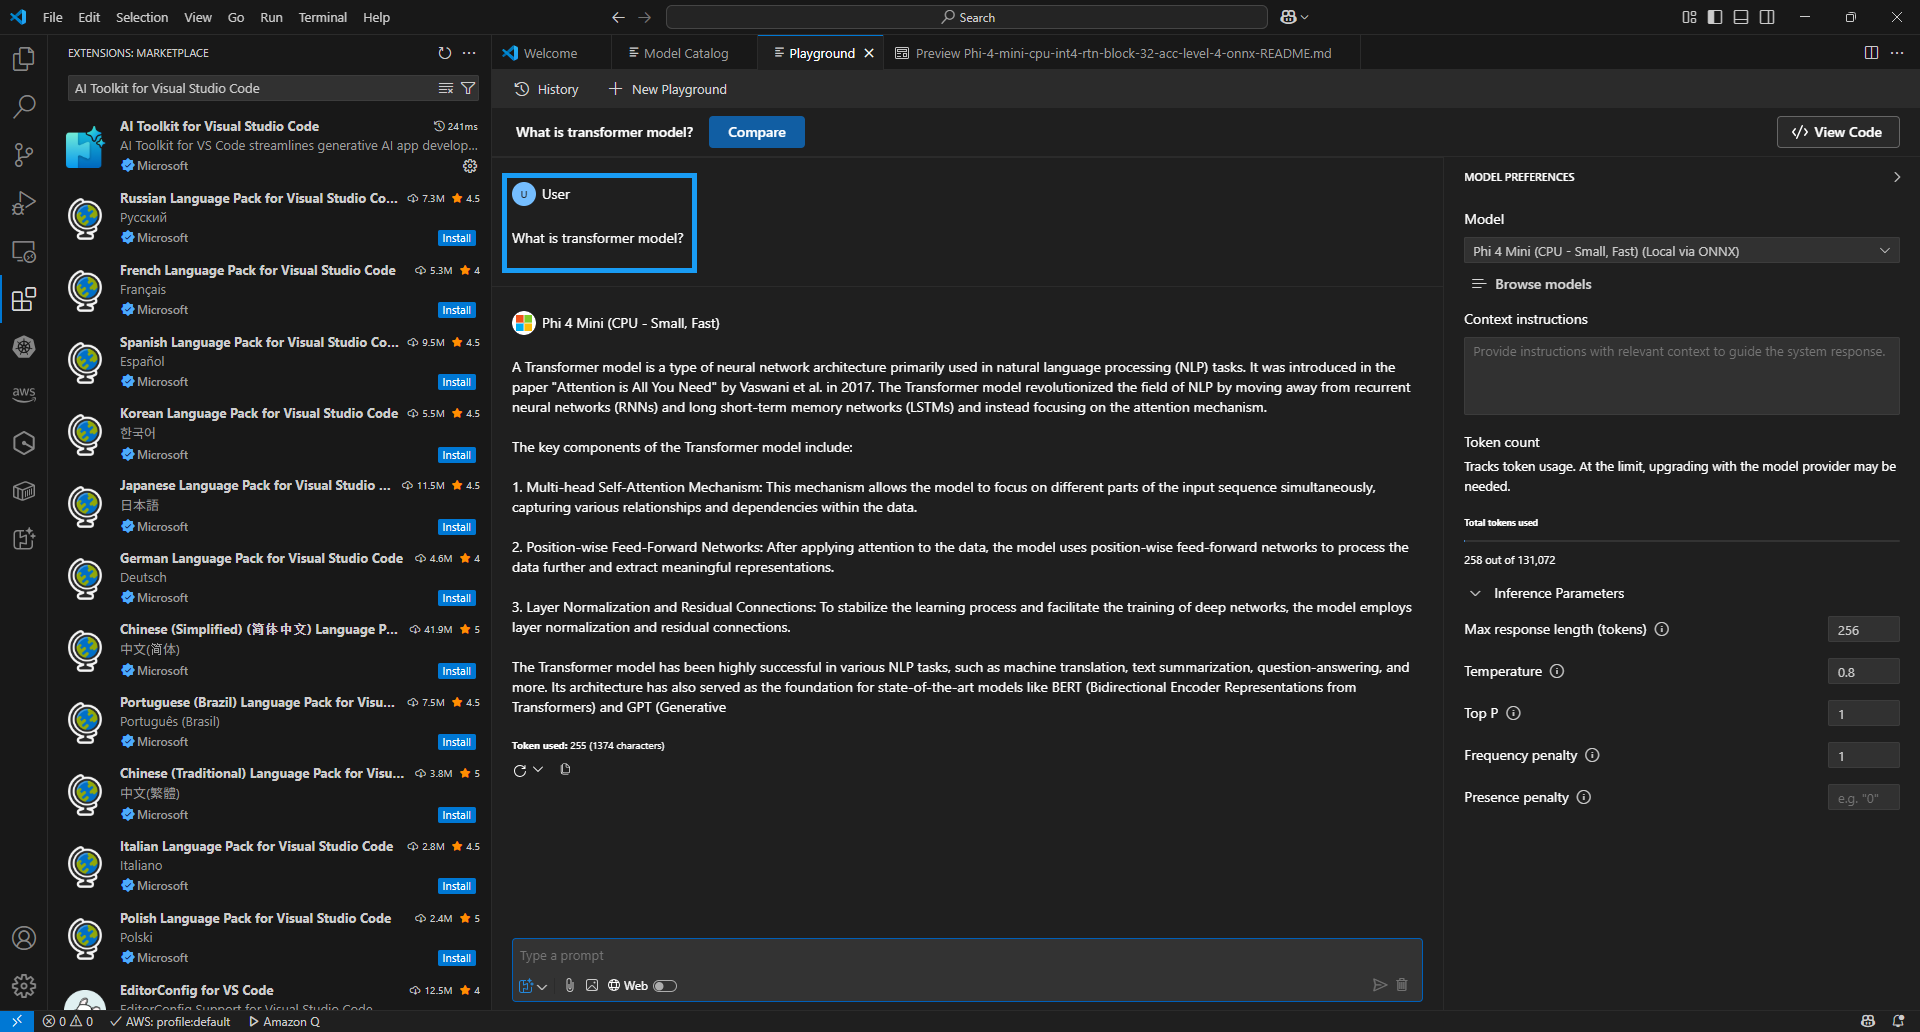The image size is (1920, 1032).
Task: Toggle panel layout icon in title bar
Action: coord(1741,17)
